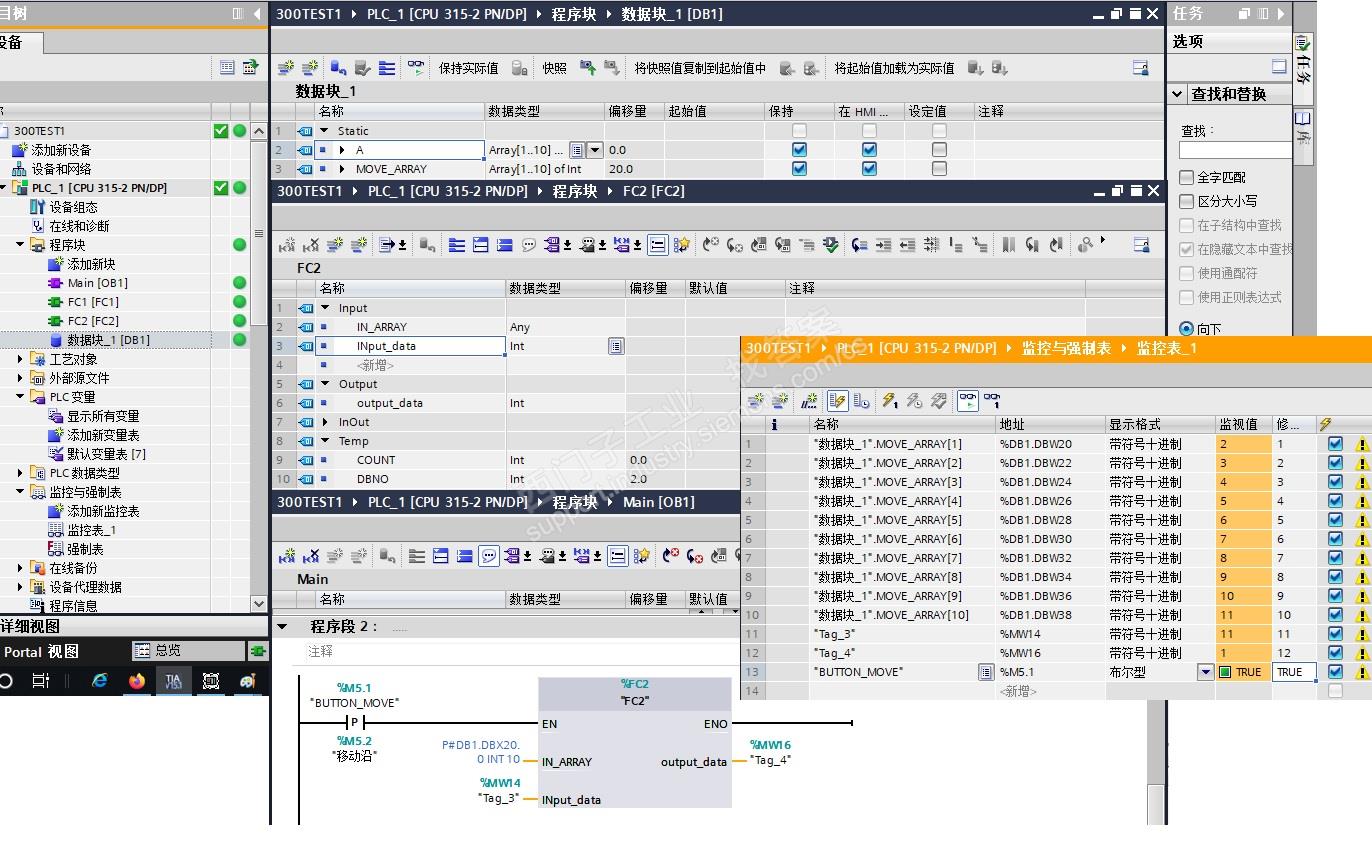Expand MOVE_ARRAY in 数据块_1
1372x846 pixels.
pyautogui.click(x=342, y=169)
